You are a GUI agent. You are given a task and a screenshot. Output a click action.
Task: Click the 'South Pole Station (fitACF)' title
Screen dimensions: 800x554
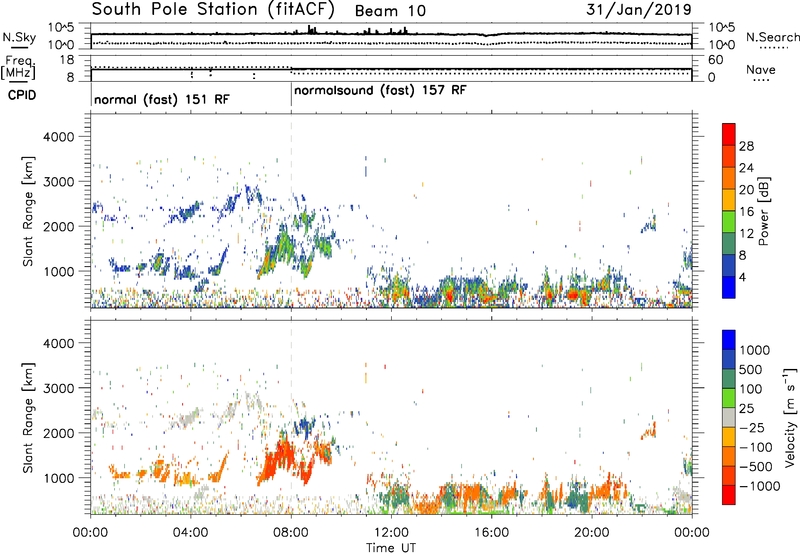point(213,10)
